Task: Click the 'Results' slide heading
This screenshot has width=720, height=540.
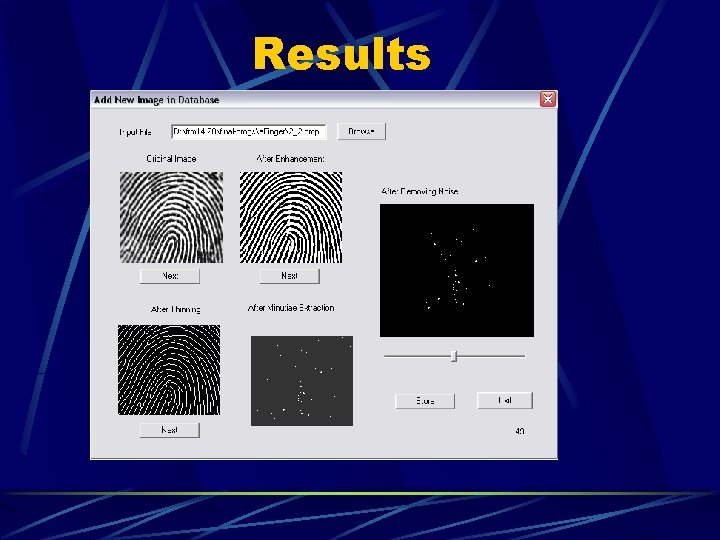Action: pos(342,54)
